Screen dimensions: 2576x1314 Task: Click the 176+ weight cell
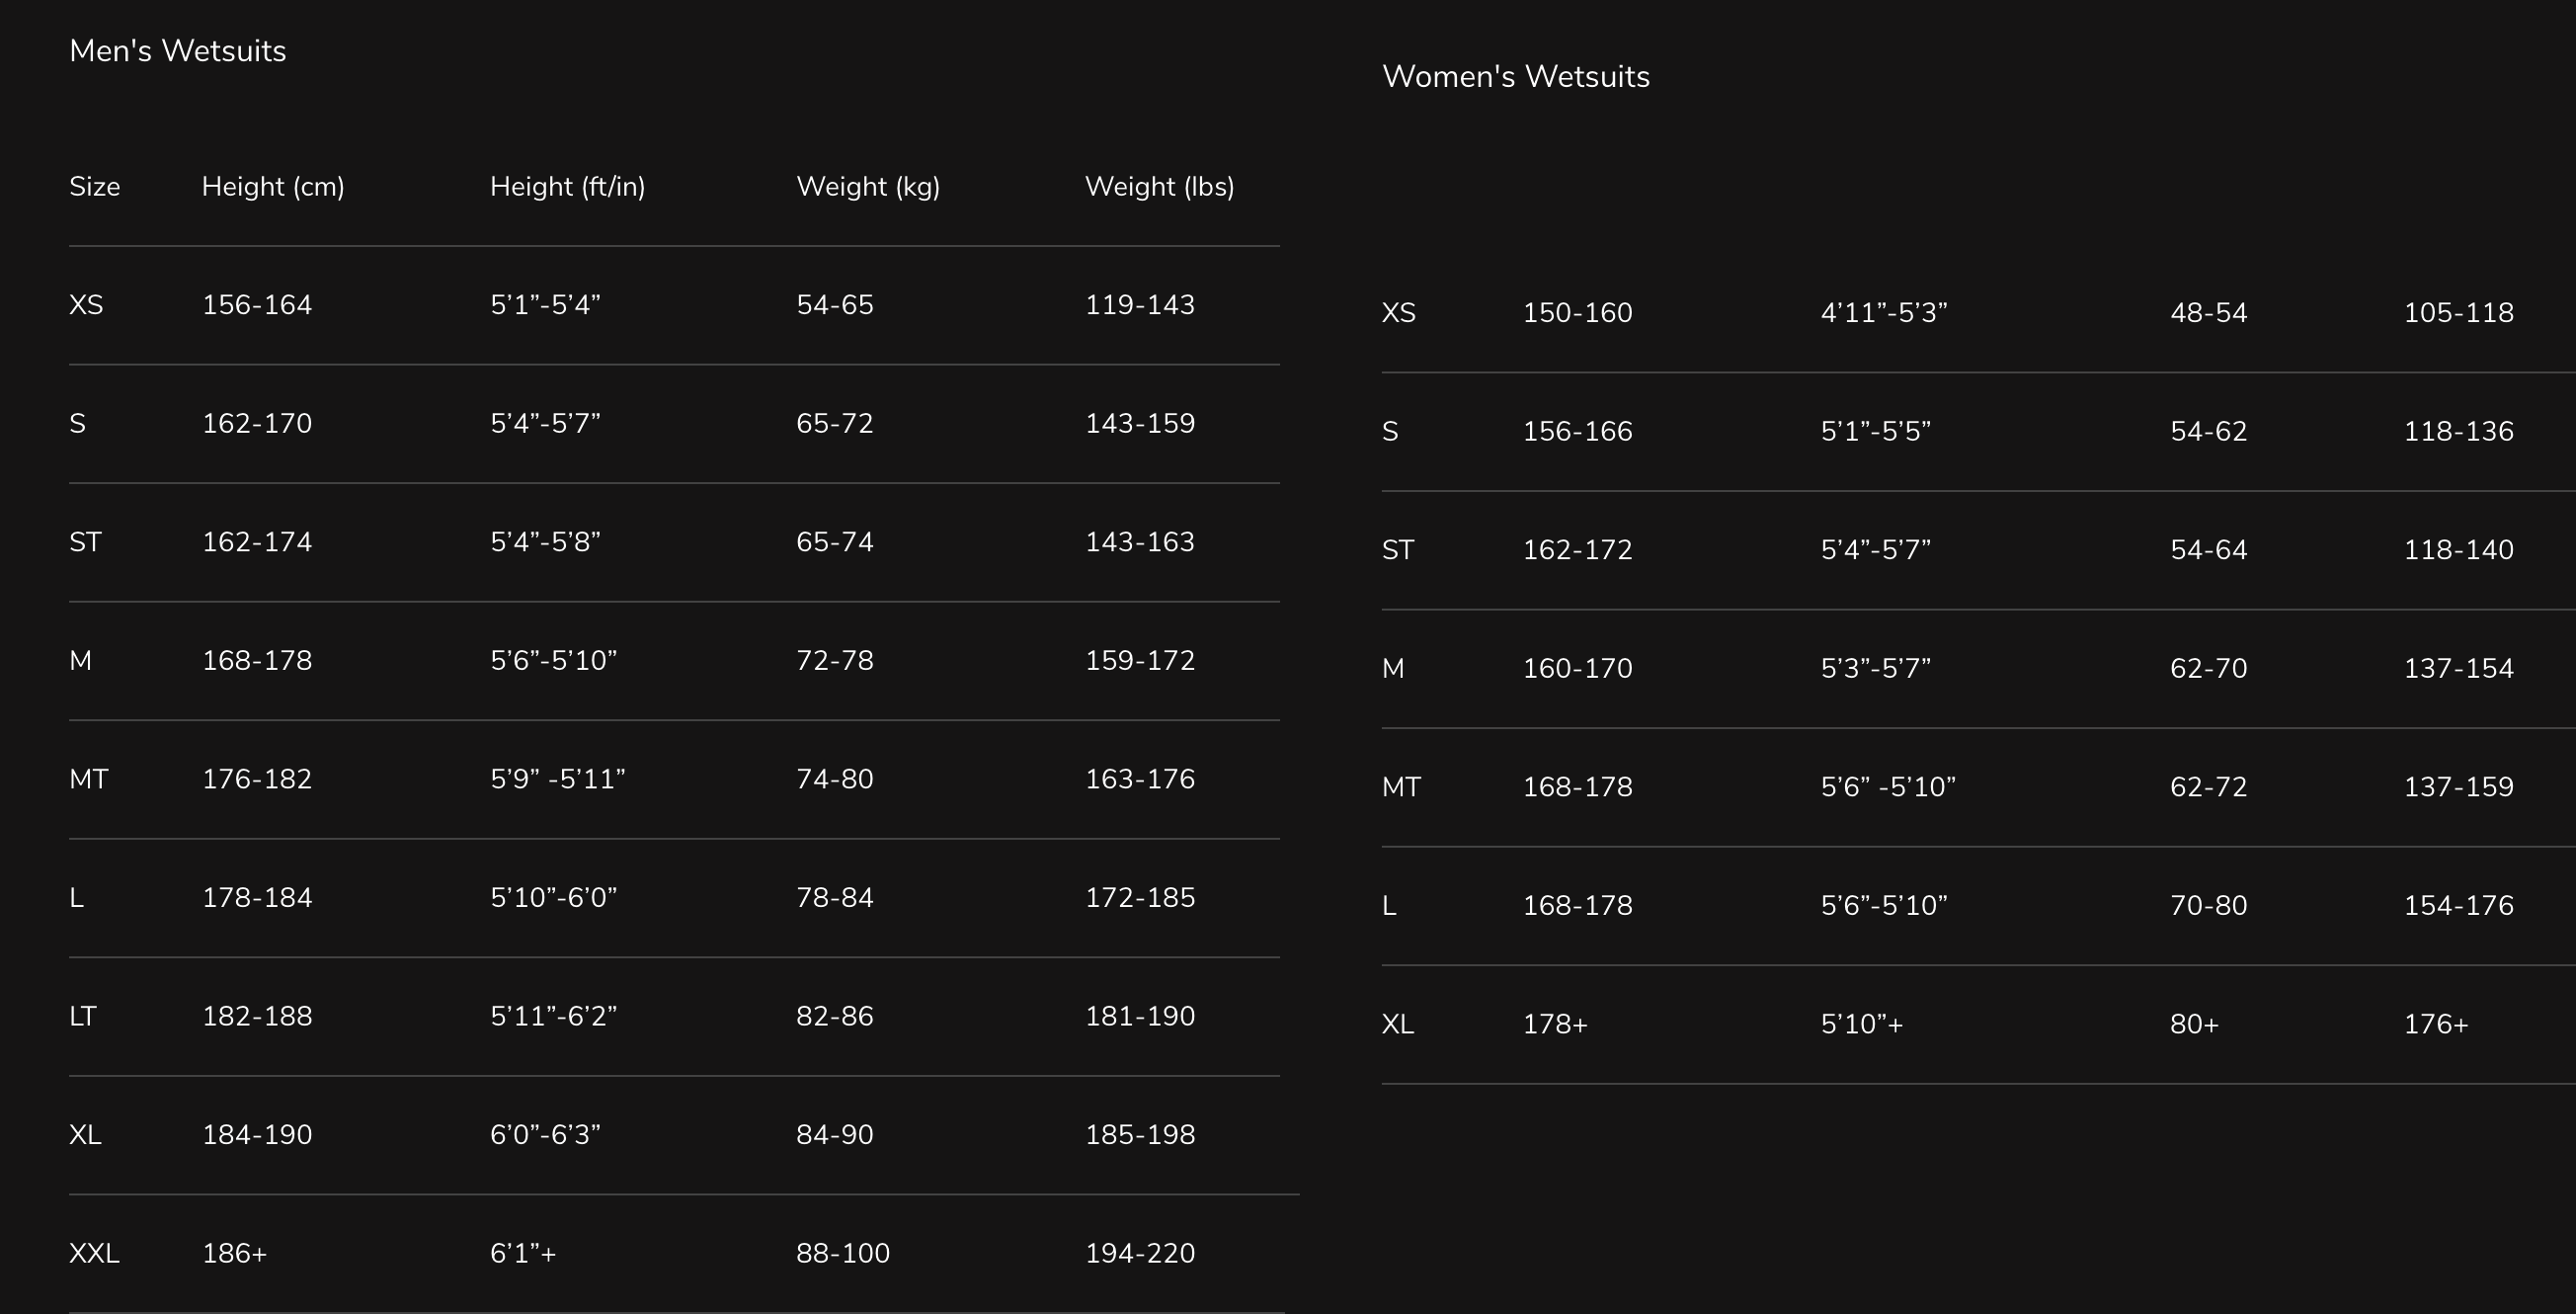point(2436,1025)
